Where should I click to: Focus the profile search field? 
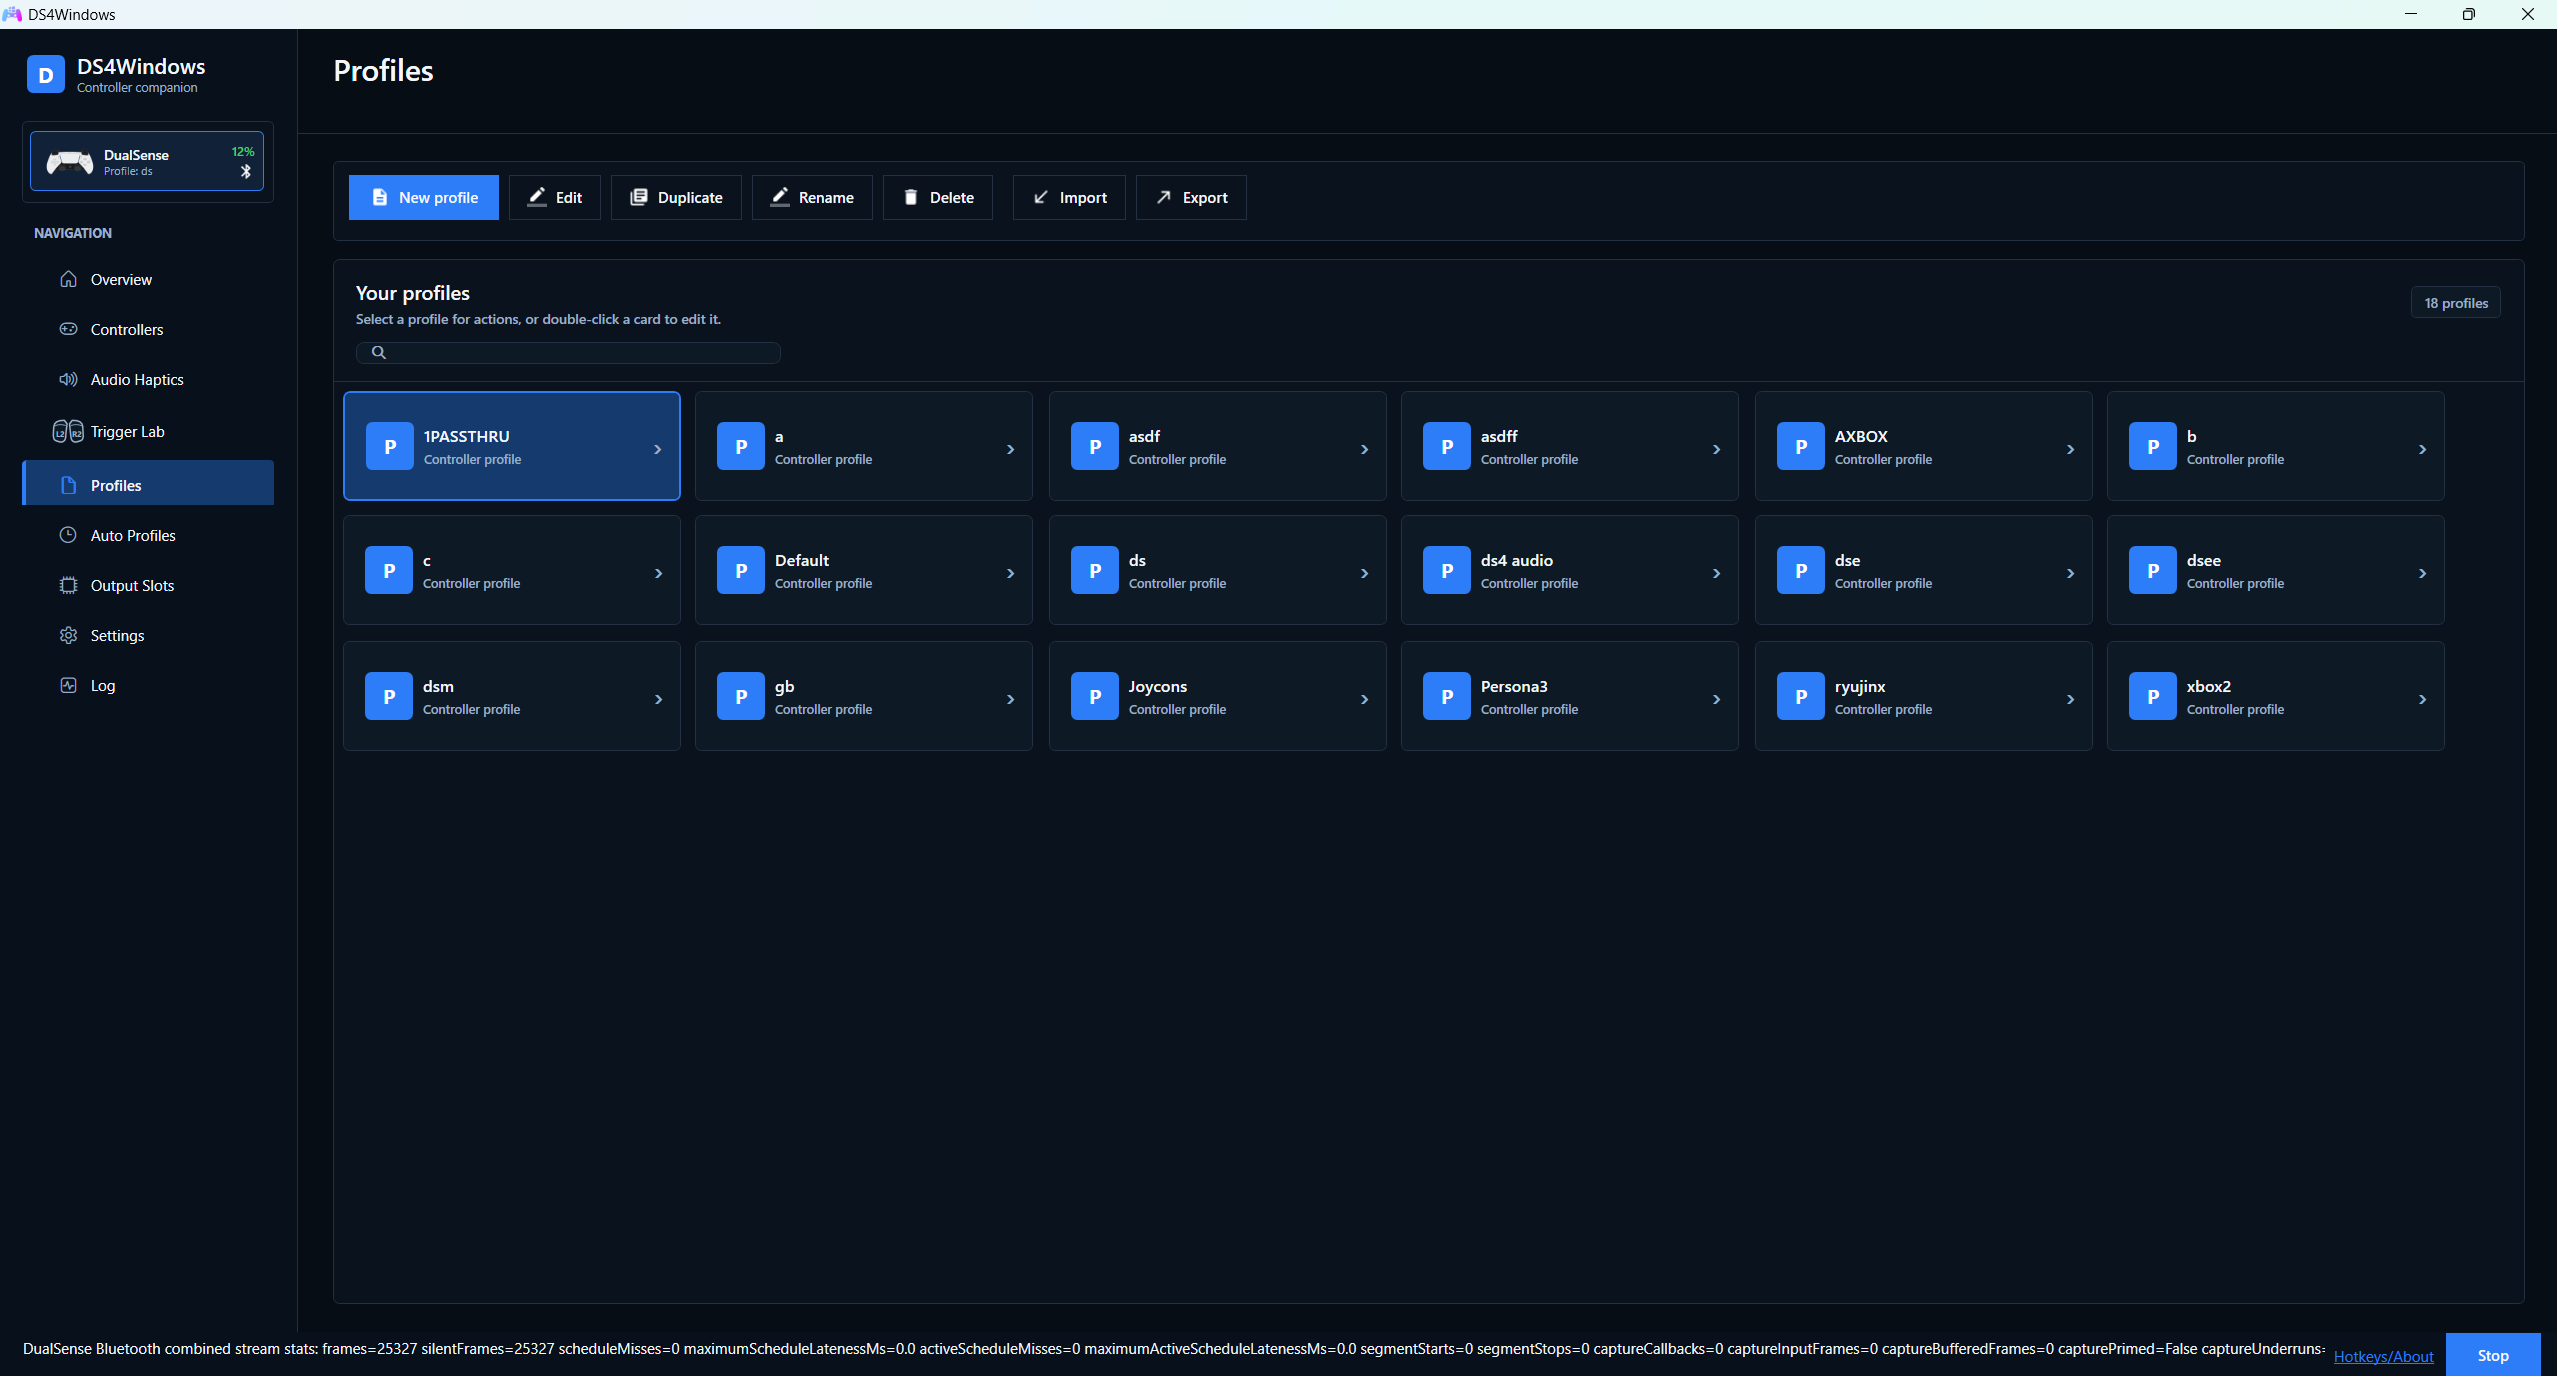(x=568, y=352)
